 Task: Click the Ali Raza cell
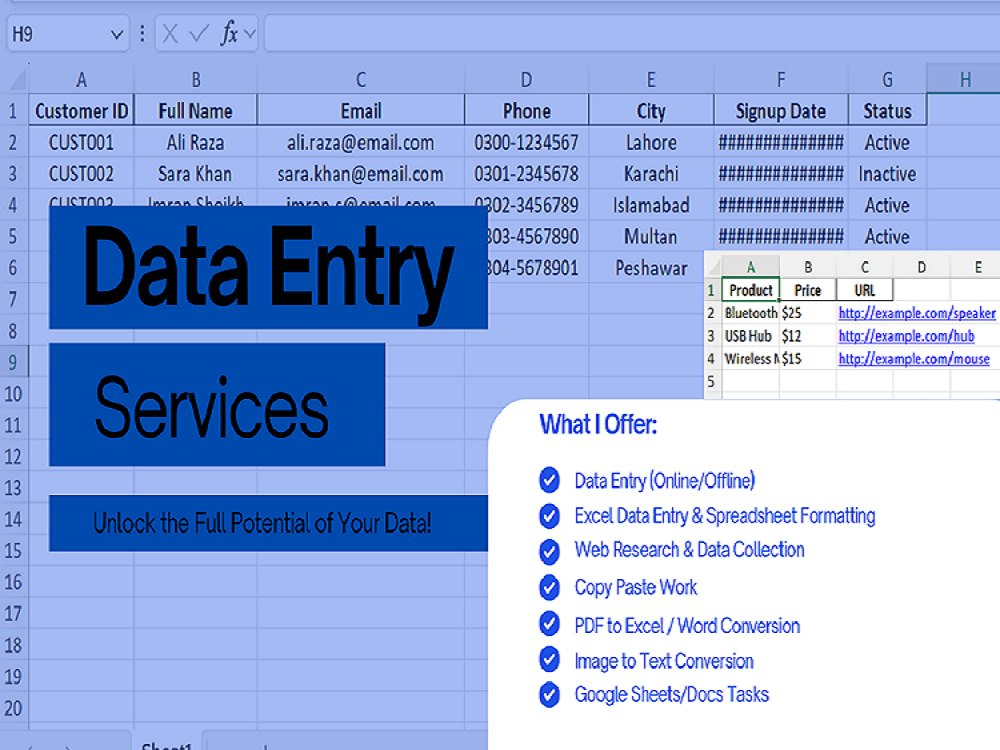pos(196,142)
